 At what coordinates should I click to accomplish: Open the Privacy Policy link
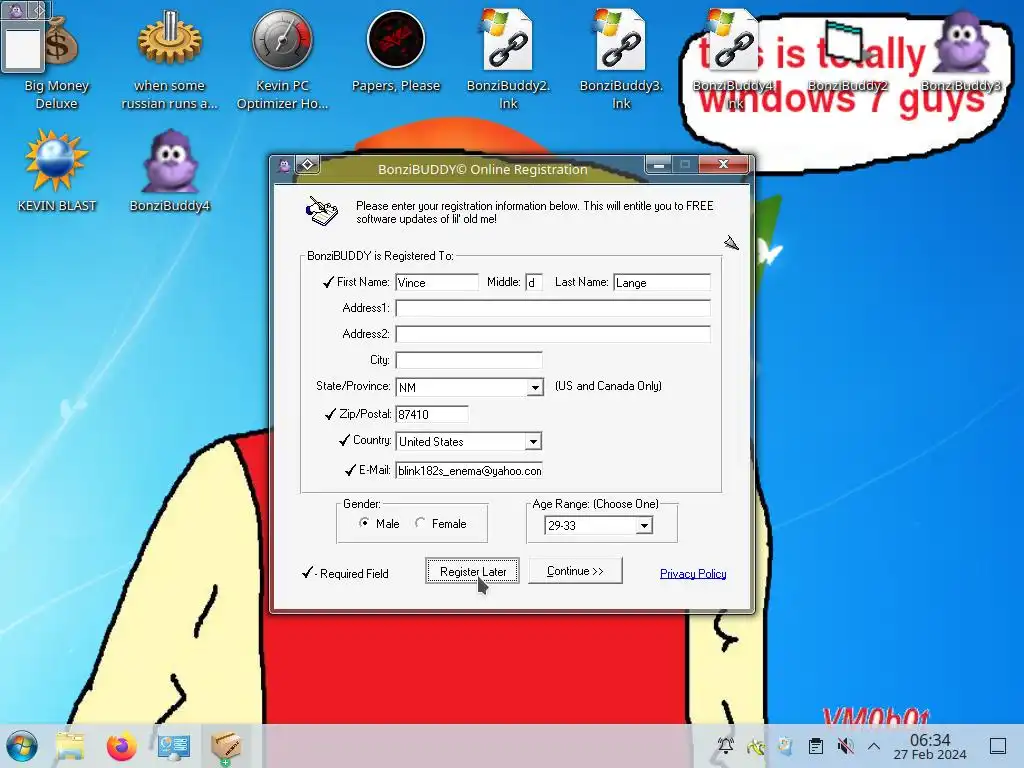(x=693, y=573)
